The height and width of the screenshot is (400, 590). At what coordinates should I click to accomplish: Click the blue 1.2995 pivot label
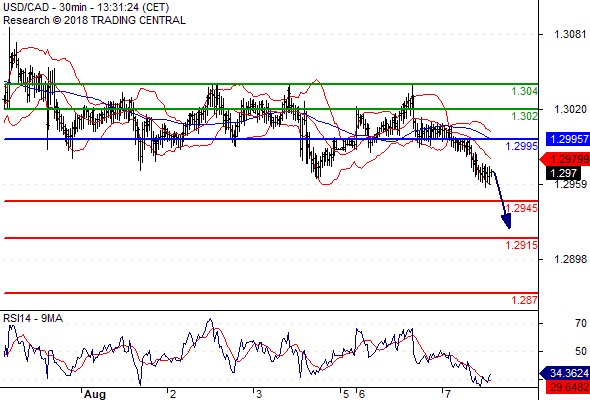522,146
